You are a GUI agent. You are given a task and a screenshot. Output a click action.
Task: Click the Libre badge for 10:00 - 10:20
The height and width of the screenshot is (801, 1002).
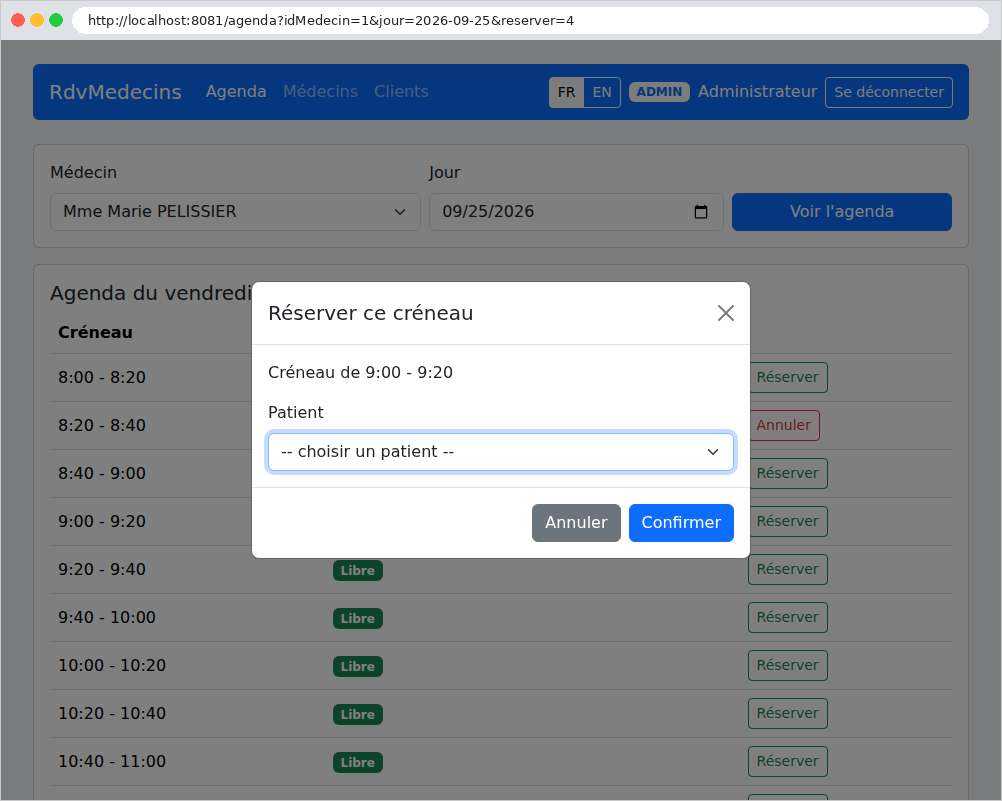(x=357, y=666)
